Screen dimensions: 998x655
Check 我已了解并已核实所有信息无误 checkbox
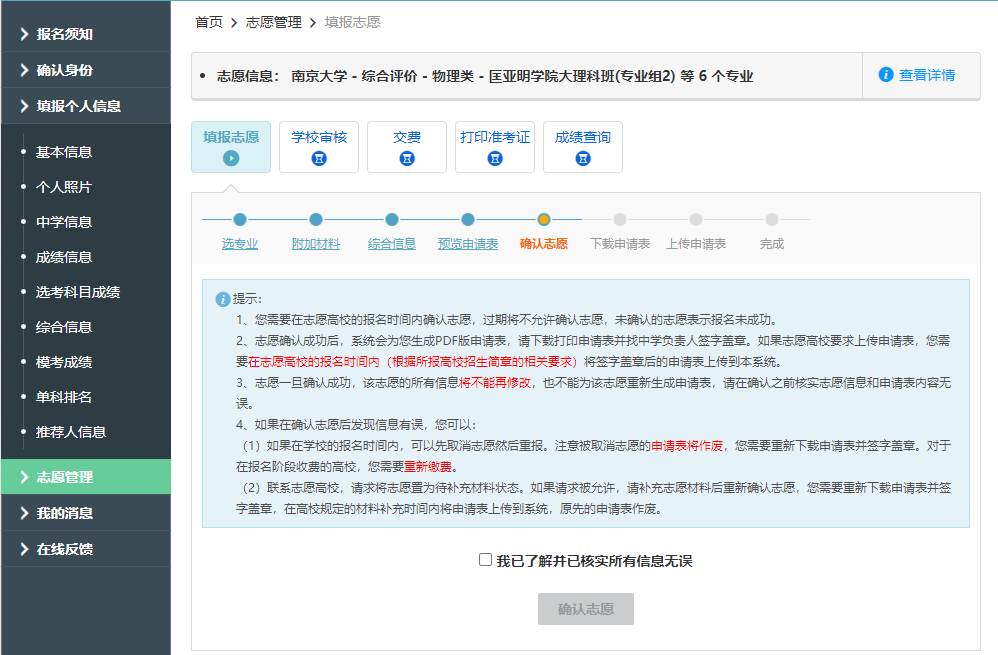(x=486, y=560)
